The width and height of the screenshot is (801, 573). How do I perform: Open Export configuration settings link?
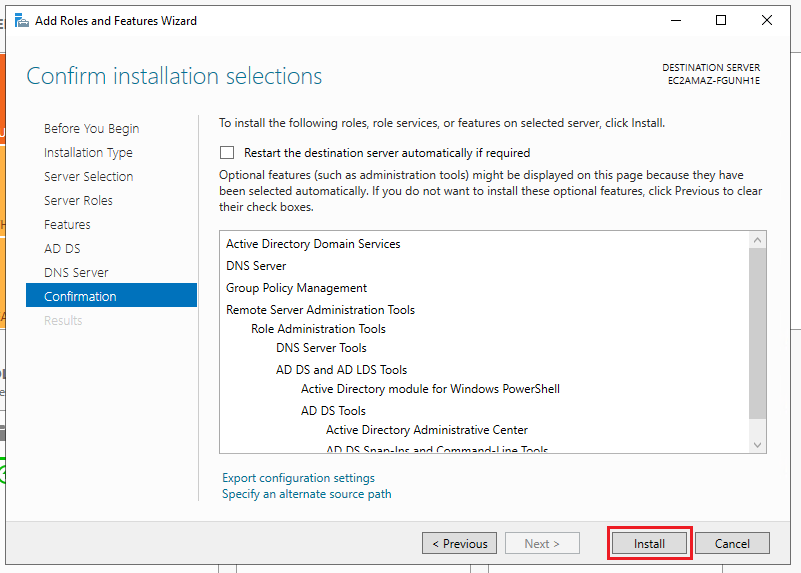pos(298,478)
